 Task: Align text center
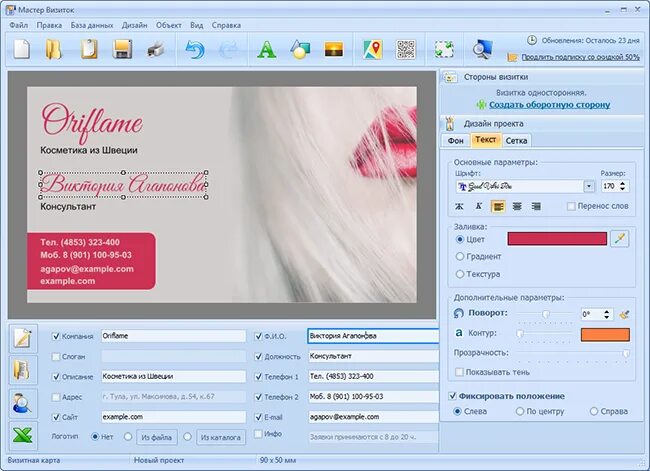[x=517, y=206]
